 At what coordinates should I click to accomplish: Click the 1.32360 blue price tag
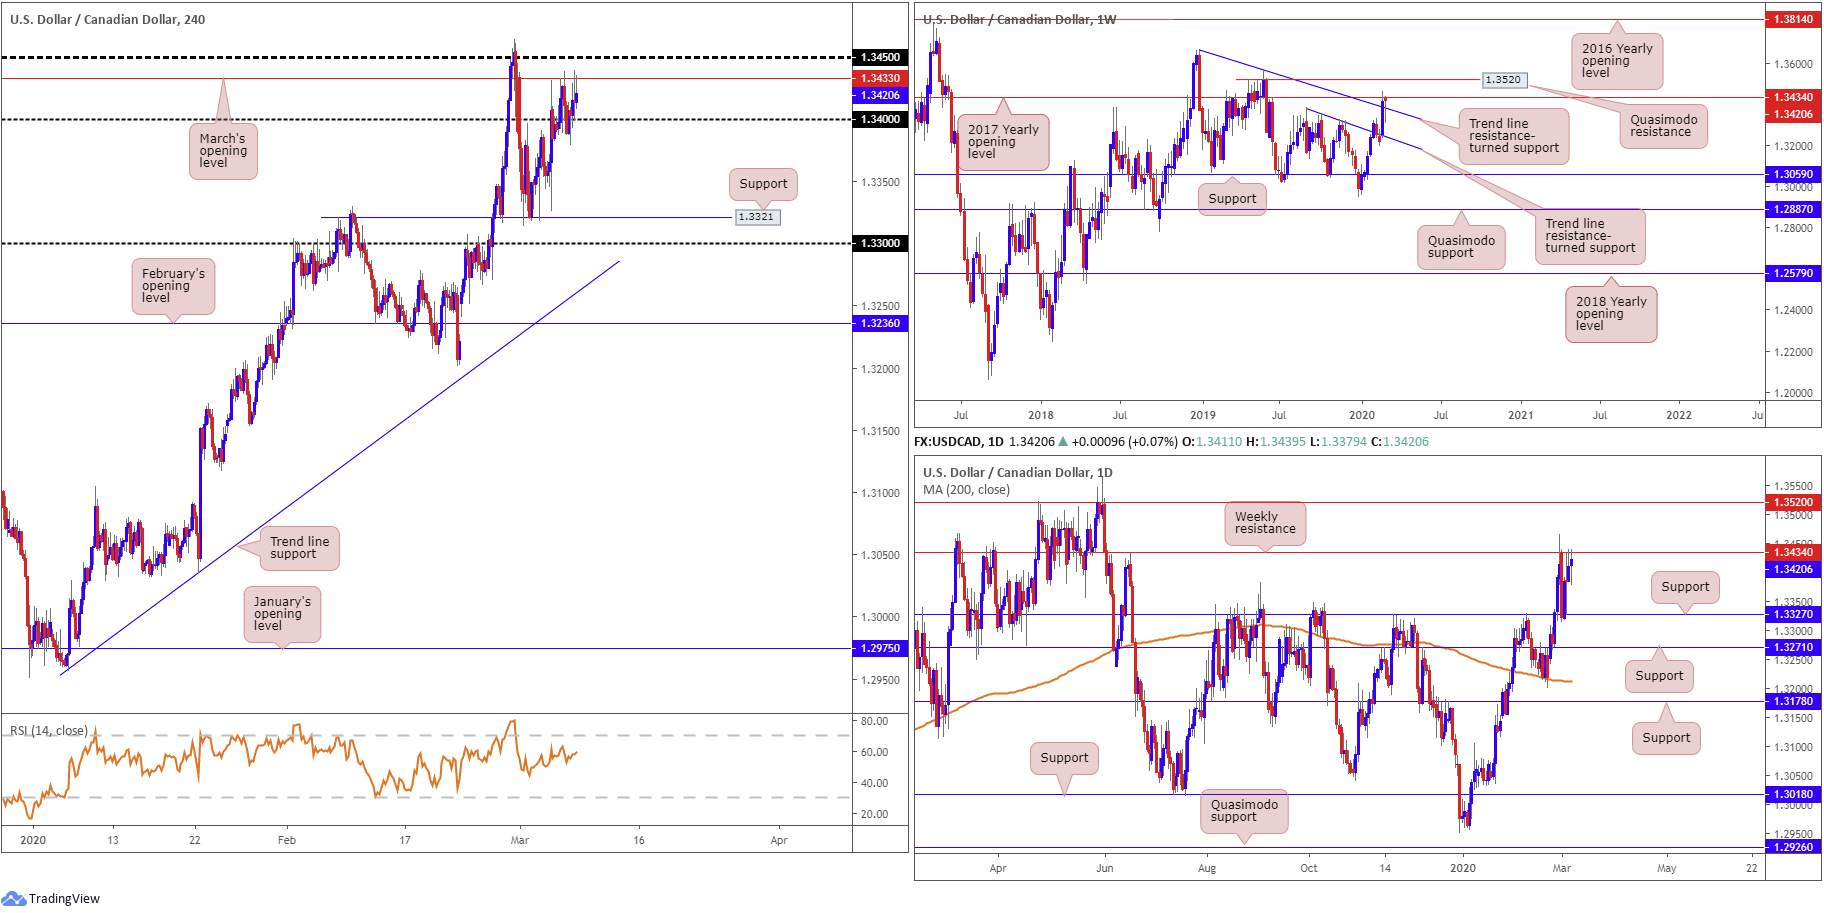[x=880, y=323]
